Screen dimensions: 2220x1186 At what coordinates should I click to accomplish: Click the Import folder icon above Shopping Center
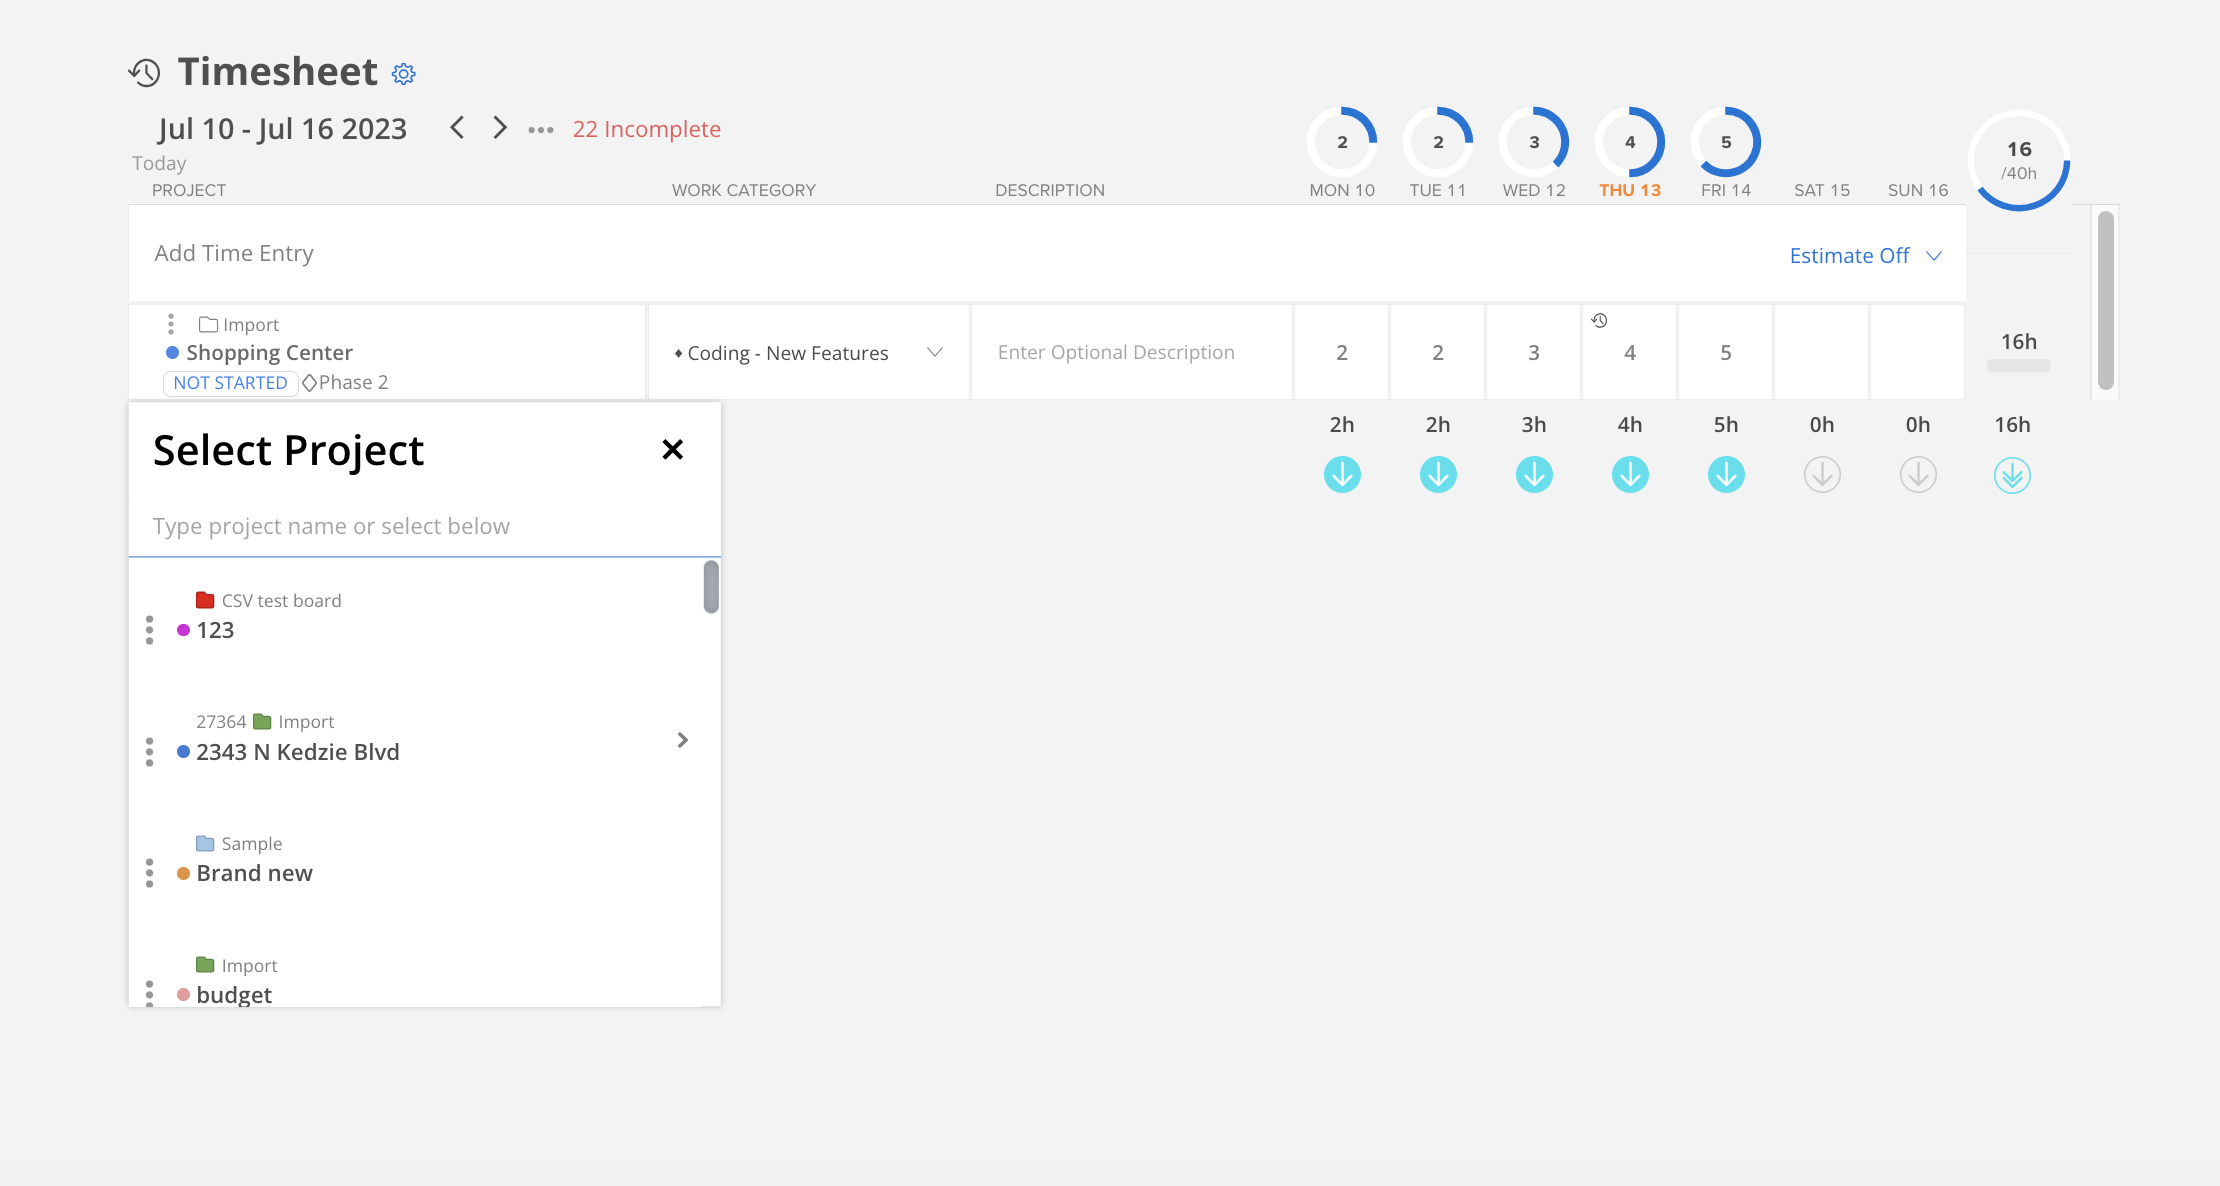pyautogui.click(x=209, y=323)
